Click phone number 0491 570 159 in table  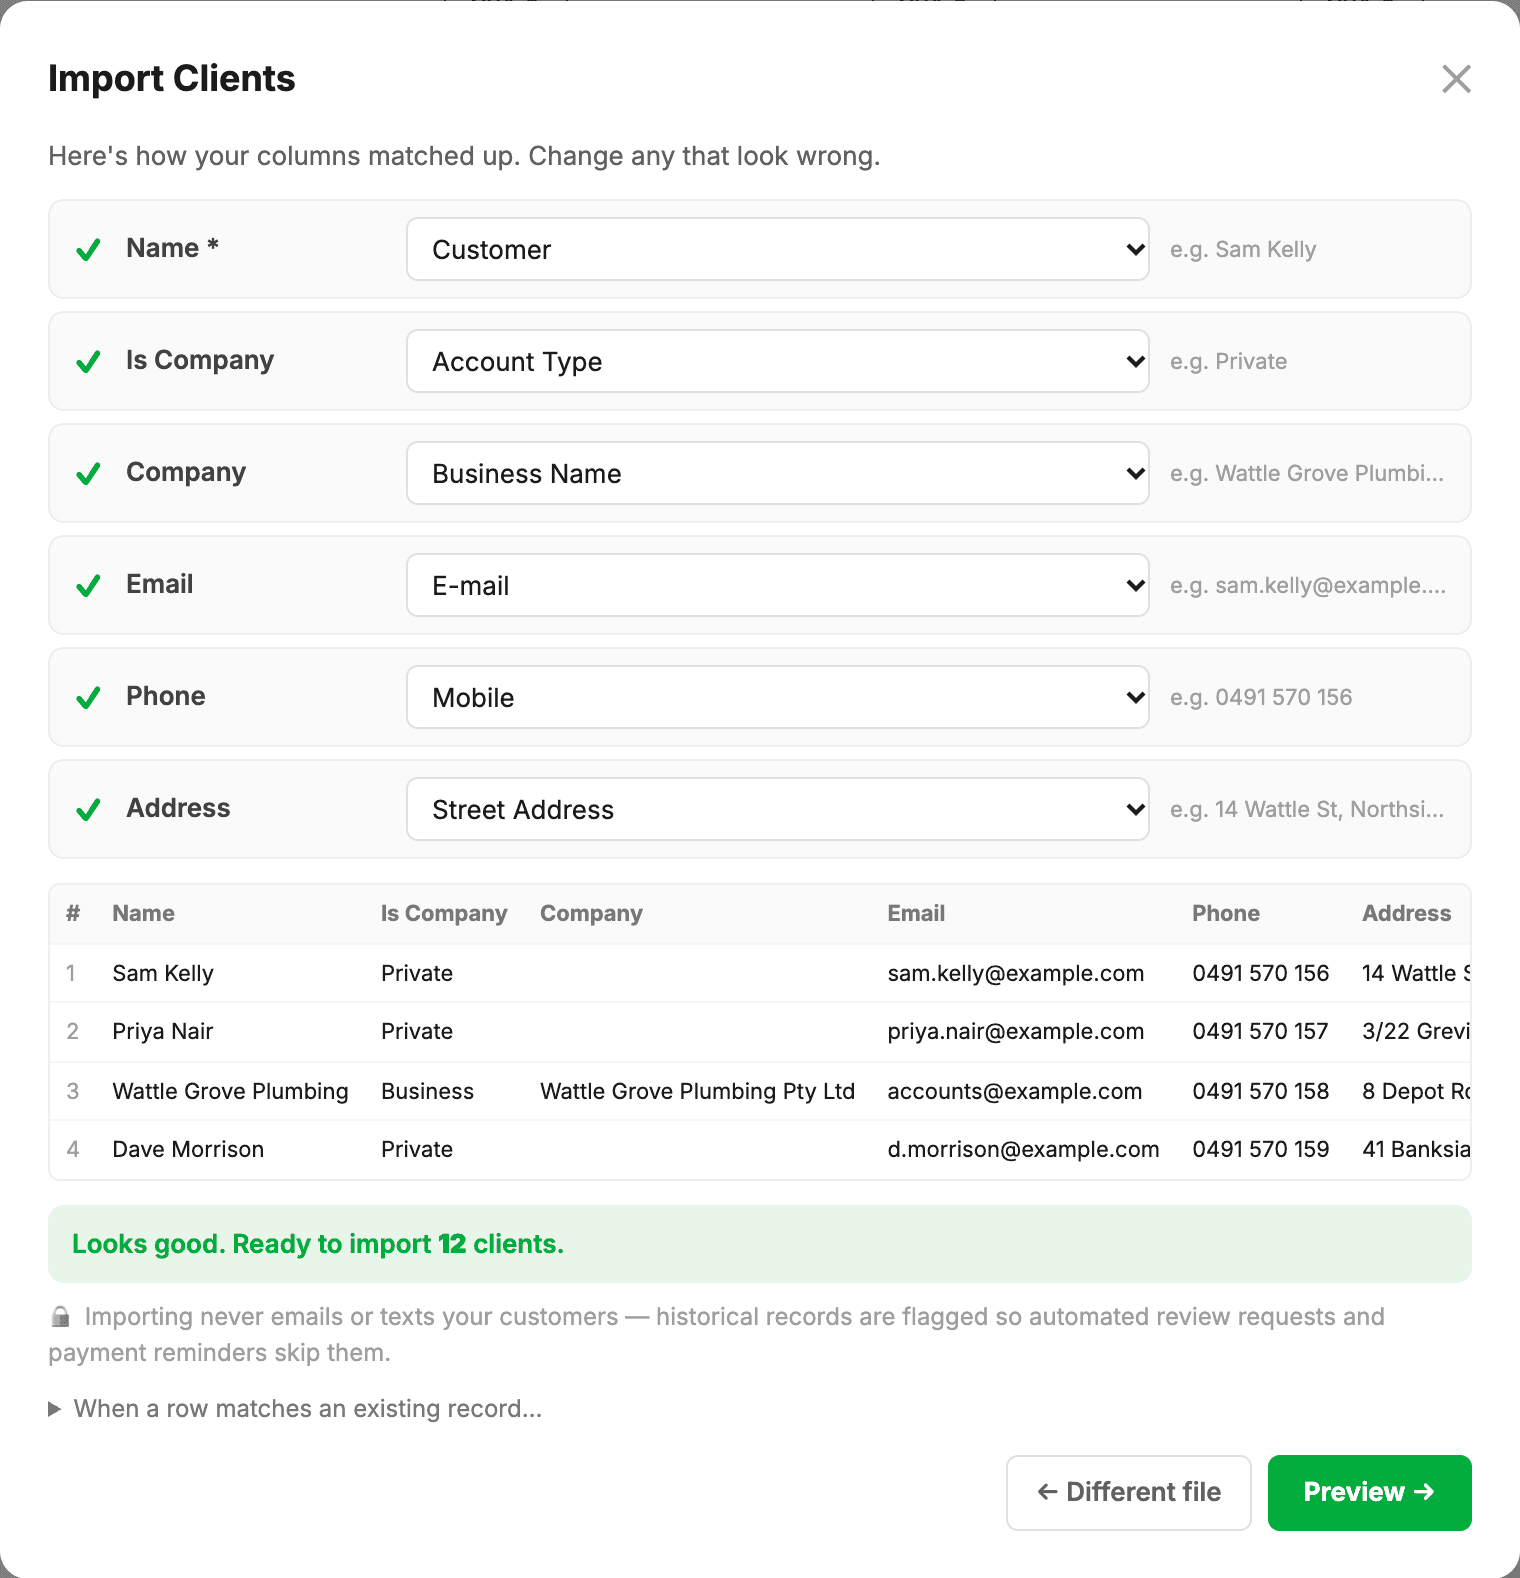(x=1260, y=1149)
